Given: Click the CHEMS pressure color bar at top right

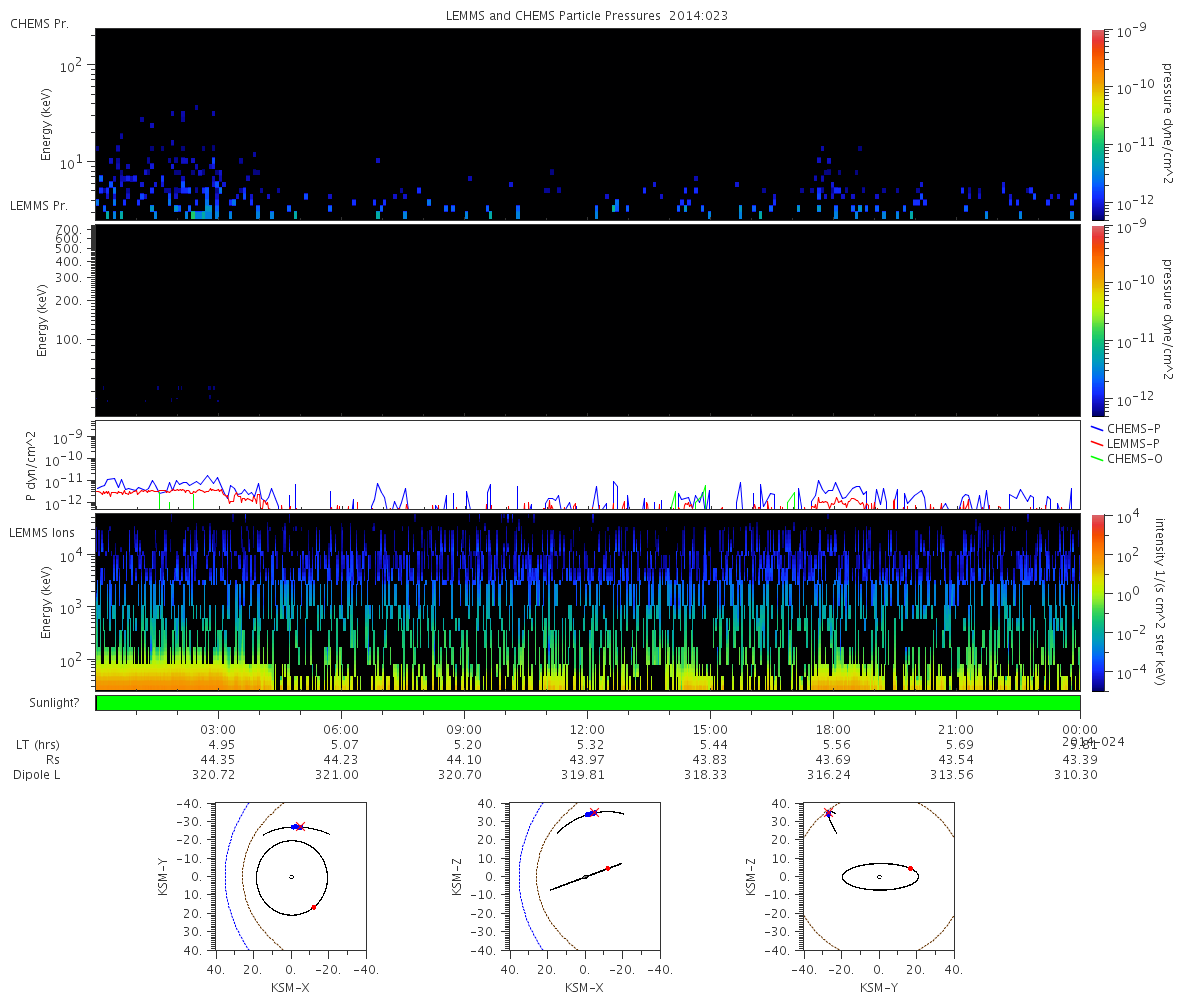Looking at the screenshot, I should coord(1097,123).
